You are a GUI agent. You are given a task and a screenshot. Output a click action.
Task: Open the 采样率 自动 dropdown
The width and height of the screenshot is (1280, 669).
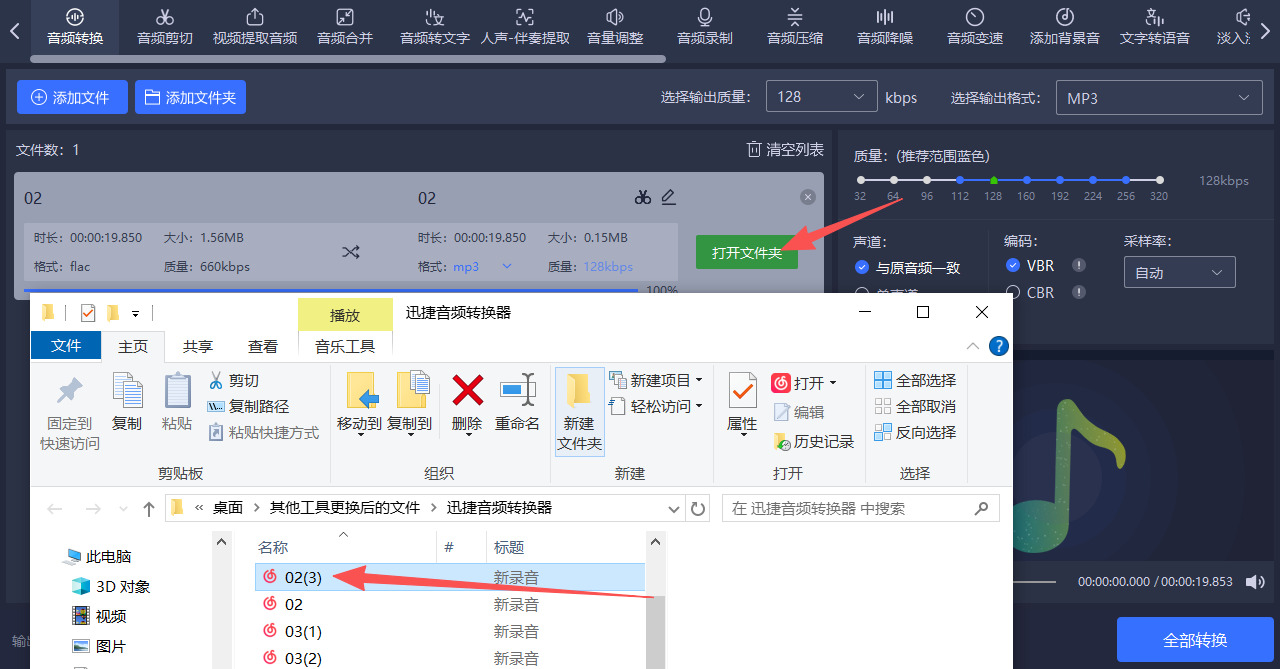click(x=1179, y=272)
